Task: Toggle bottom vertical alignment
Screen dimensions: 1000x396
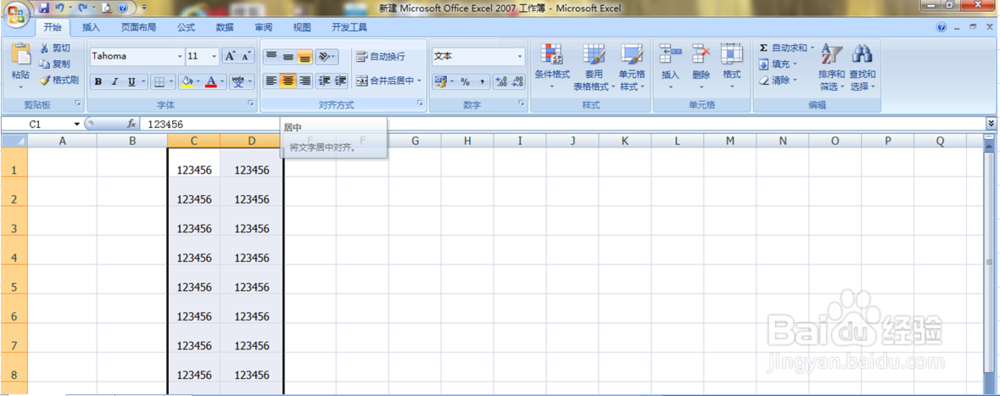Action: click(305, 57)
